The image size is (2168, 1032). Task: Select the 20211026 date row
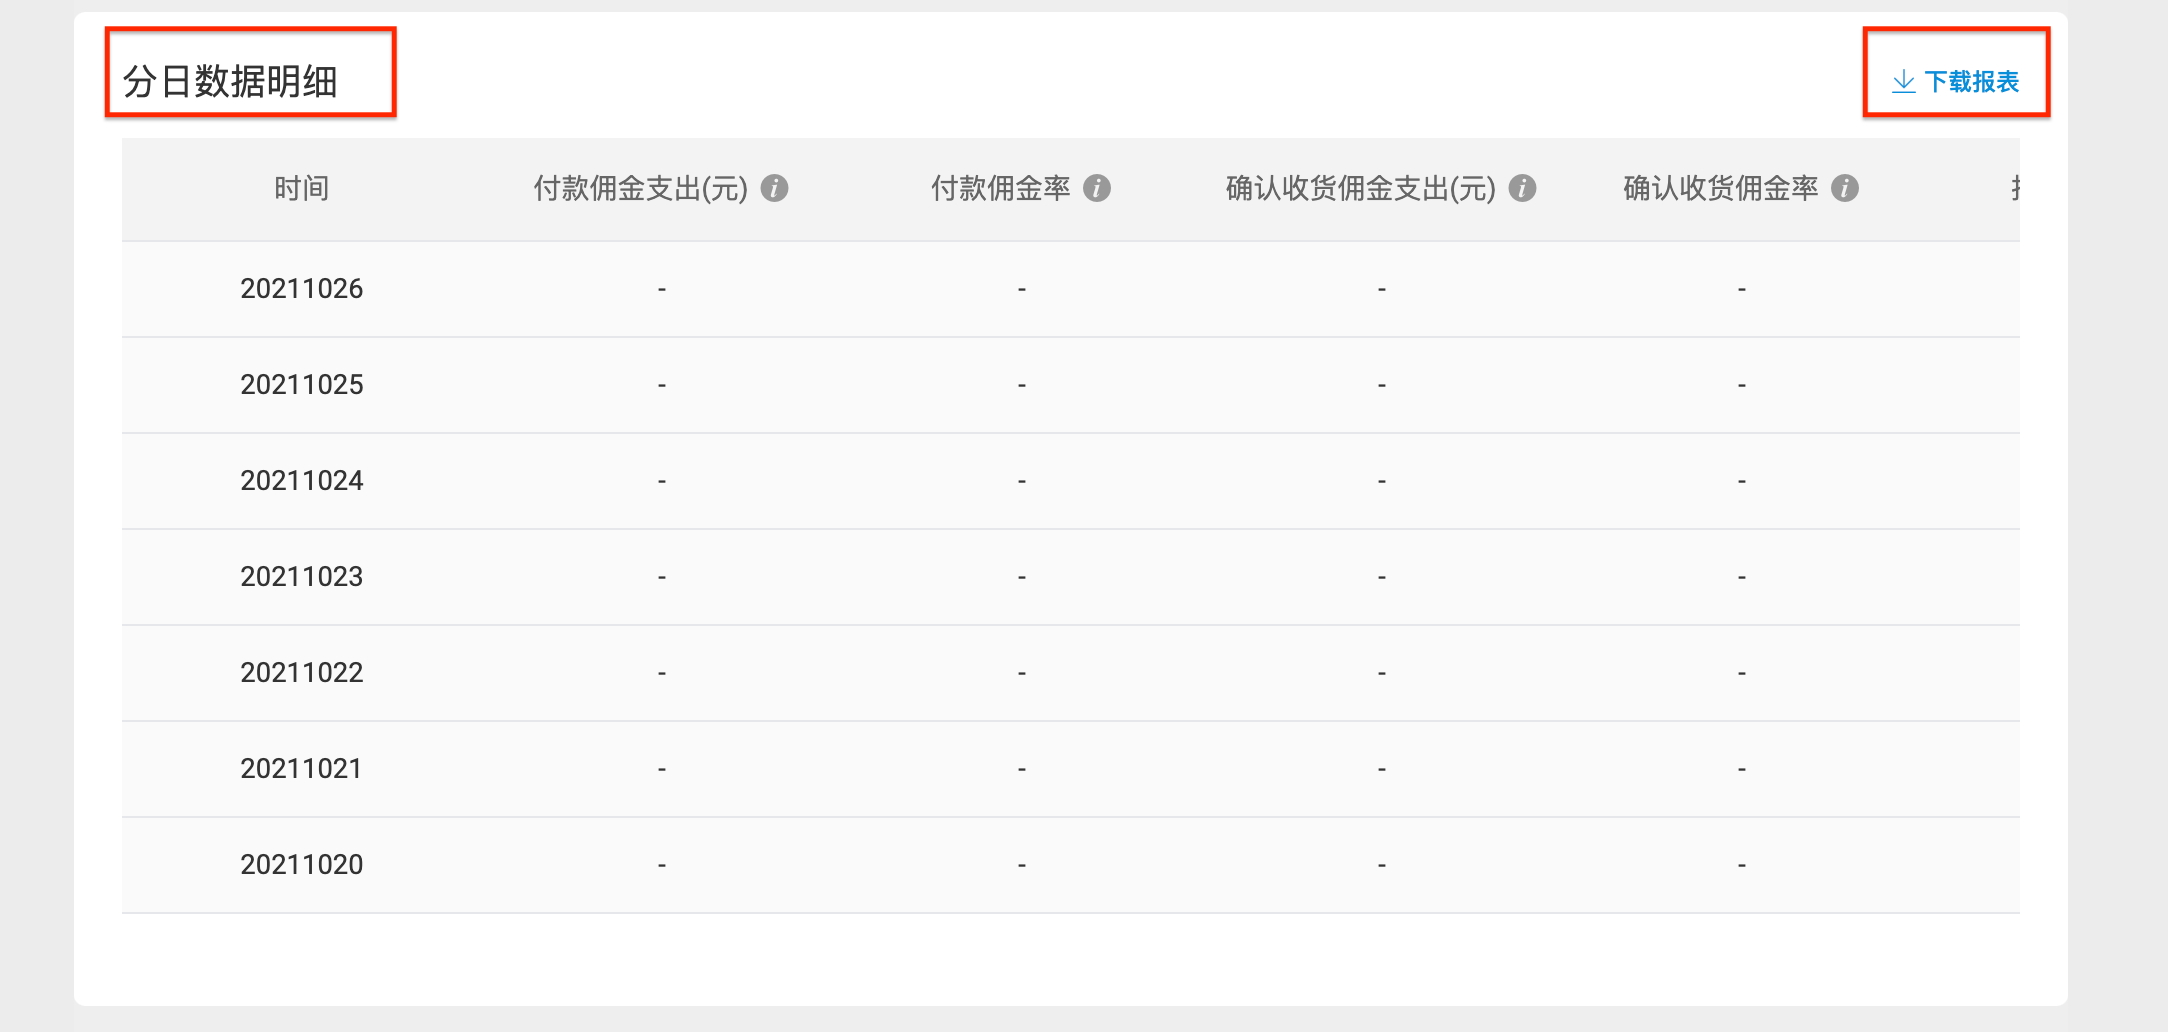[x=301, y=289]
